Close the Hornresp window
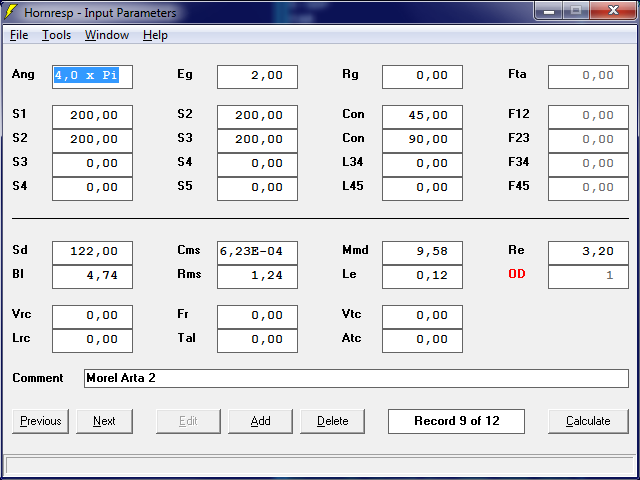This screenshot has height=480, width=640. [x=613, y=10]
